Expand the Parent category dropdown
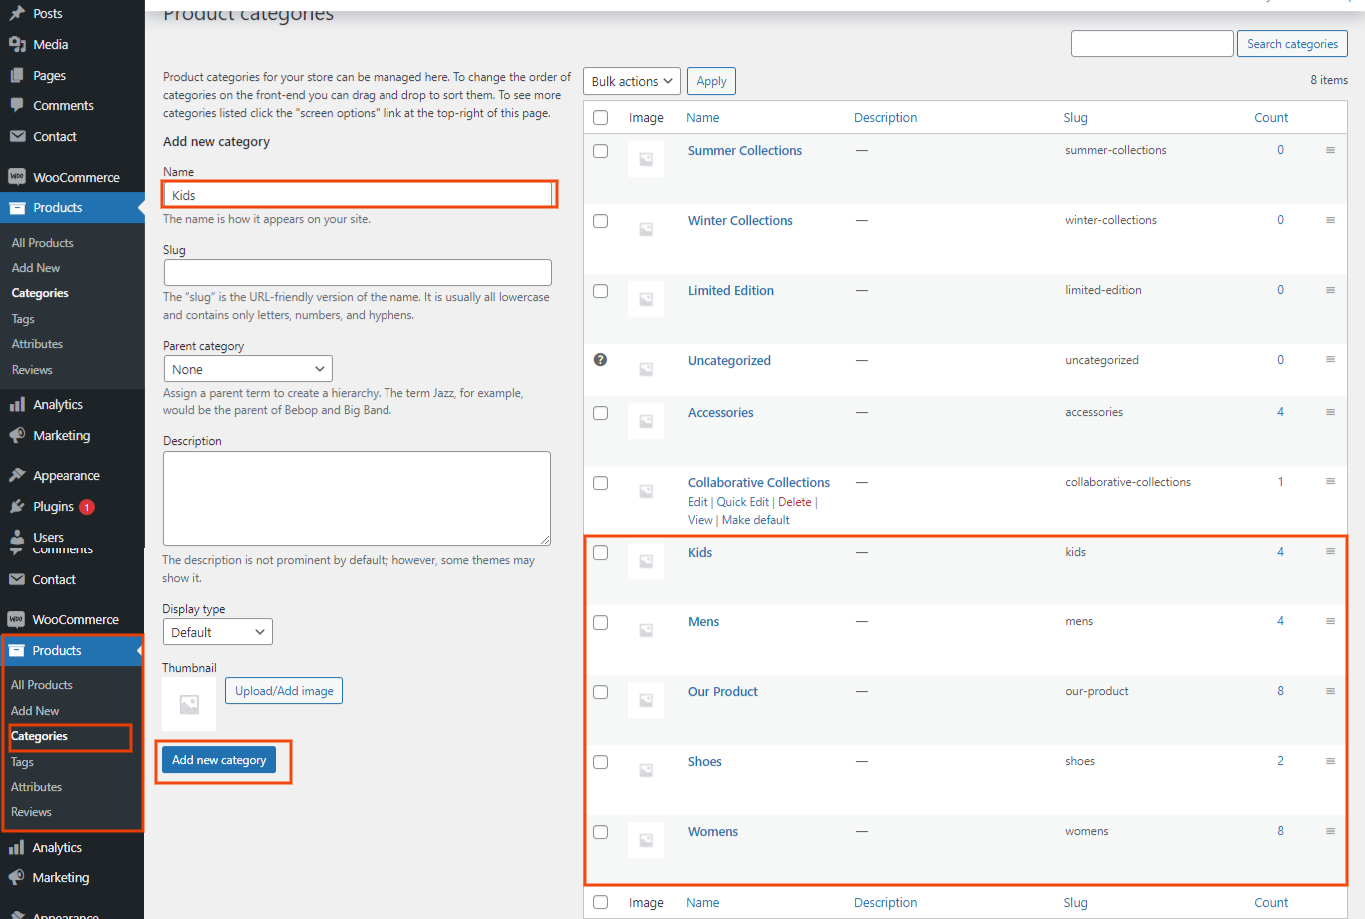 tap(247, 369)
